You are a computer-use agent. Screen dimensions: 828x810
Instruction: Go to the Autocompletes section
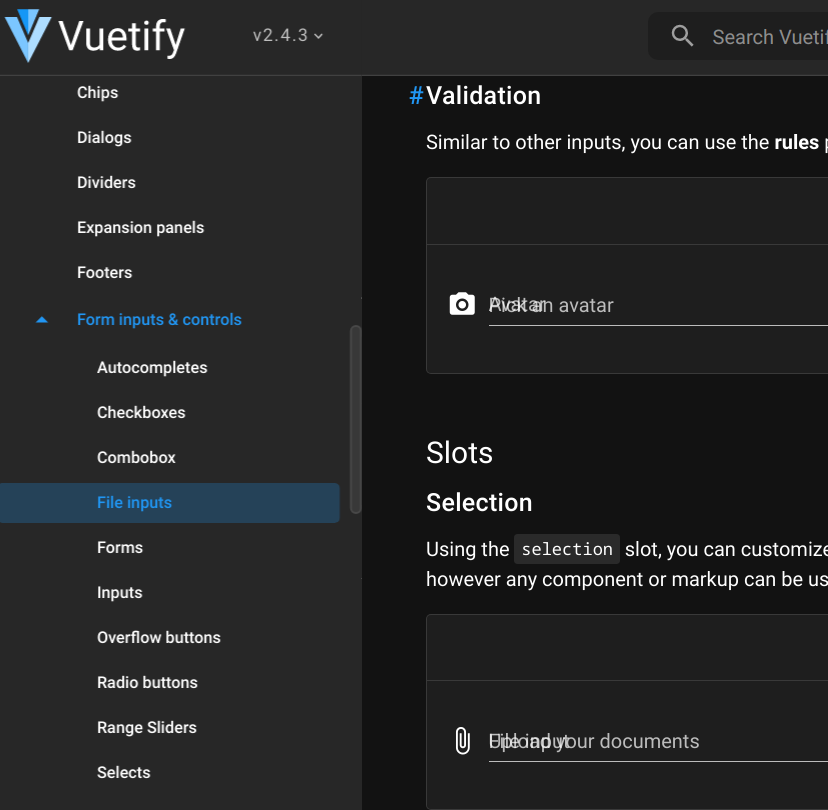[152, 367]
